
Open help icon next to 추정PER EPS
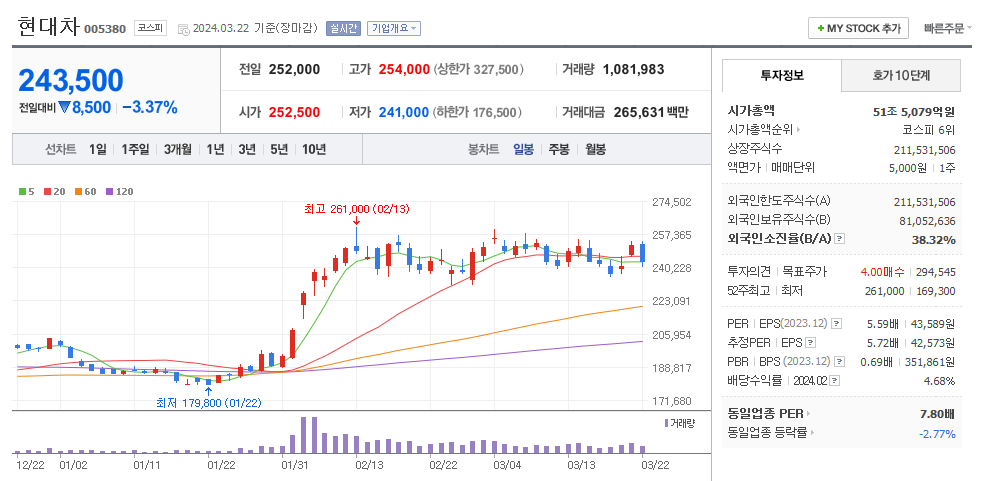[x=811, y=343]
